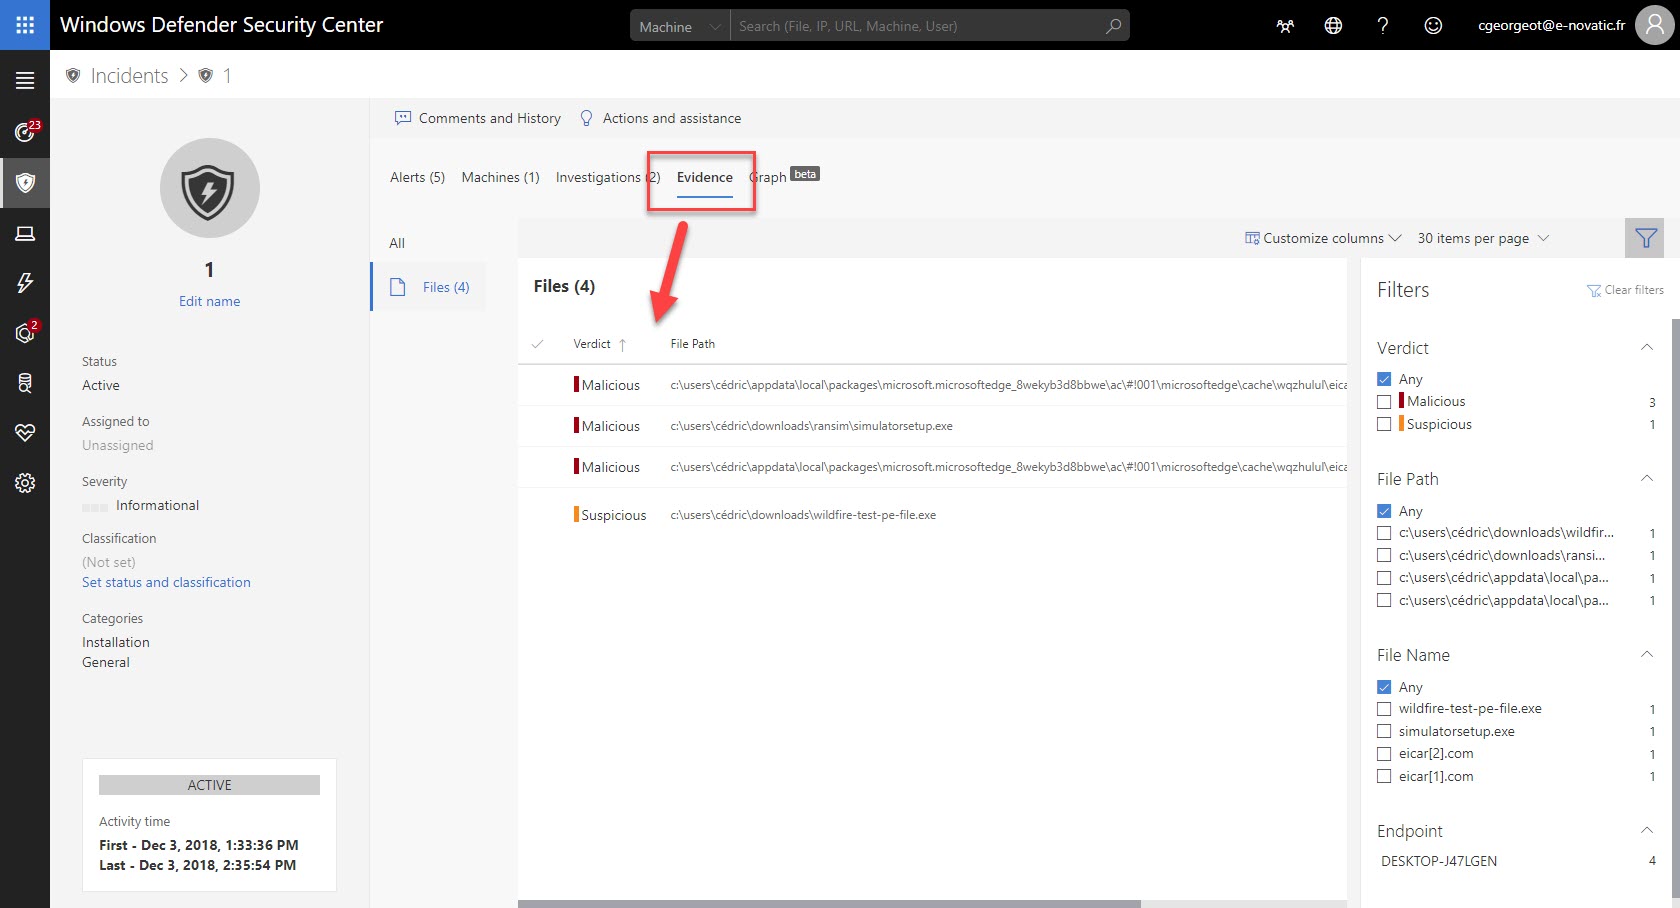The image size is (1680, 908).
Task: Open Alerts queue lightning icon
Action: (x=25, y=283)
